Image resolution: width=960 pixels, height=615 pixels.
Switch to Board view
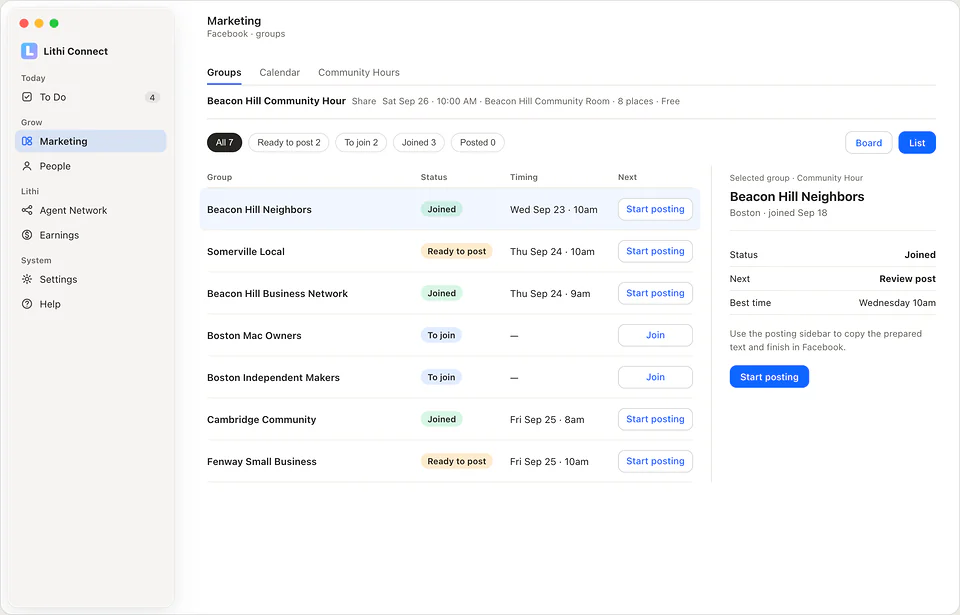click(869, 143)
